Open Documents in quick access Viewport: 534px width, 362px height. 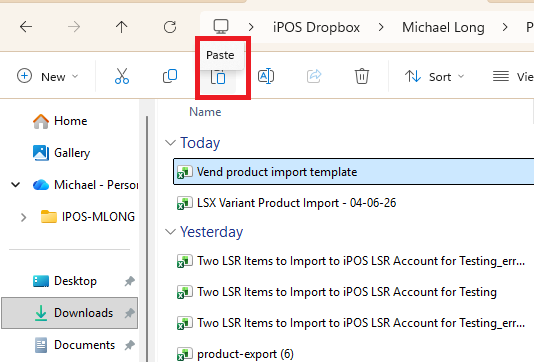(74, 345)
